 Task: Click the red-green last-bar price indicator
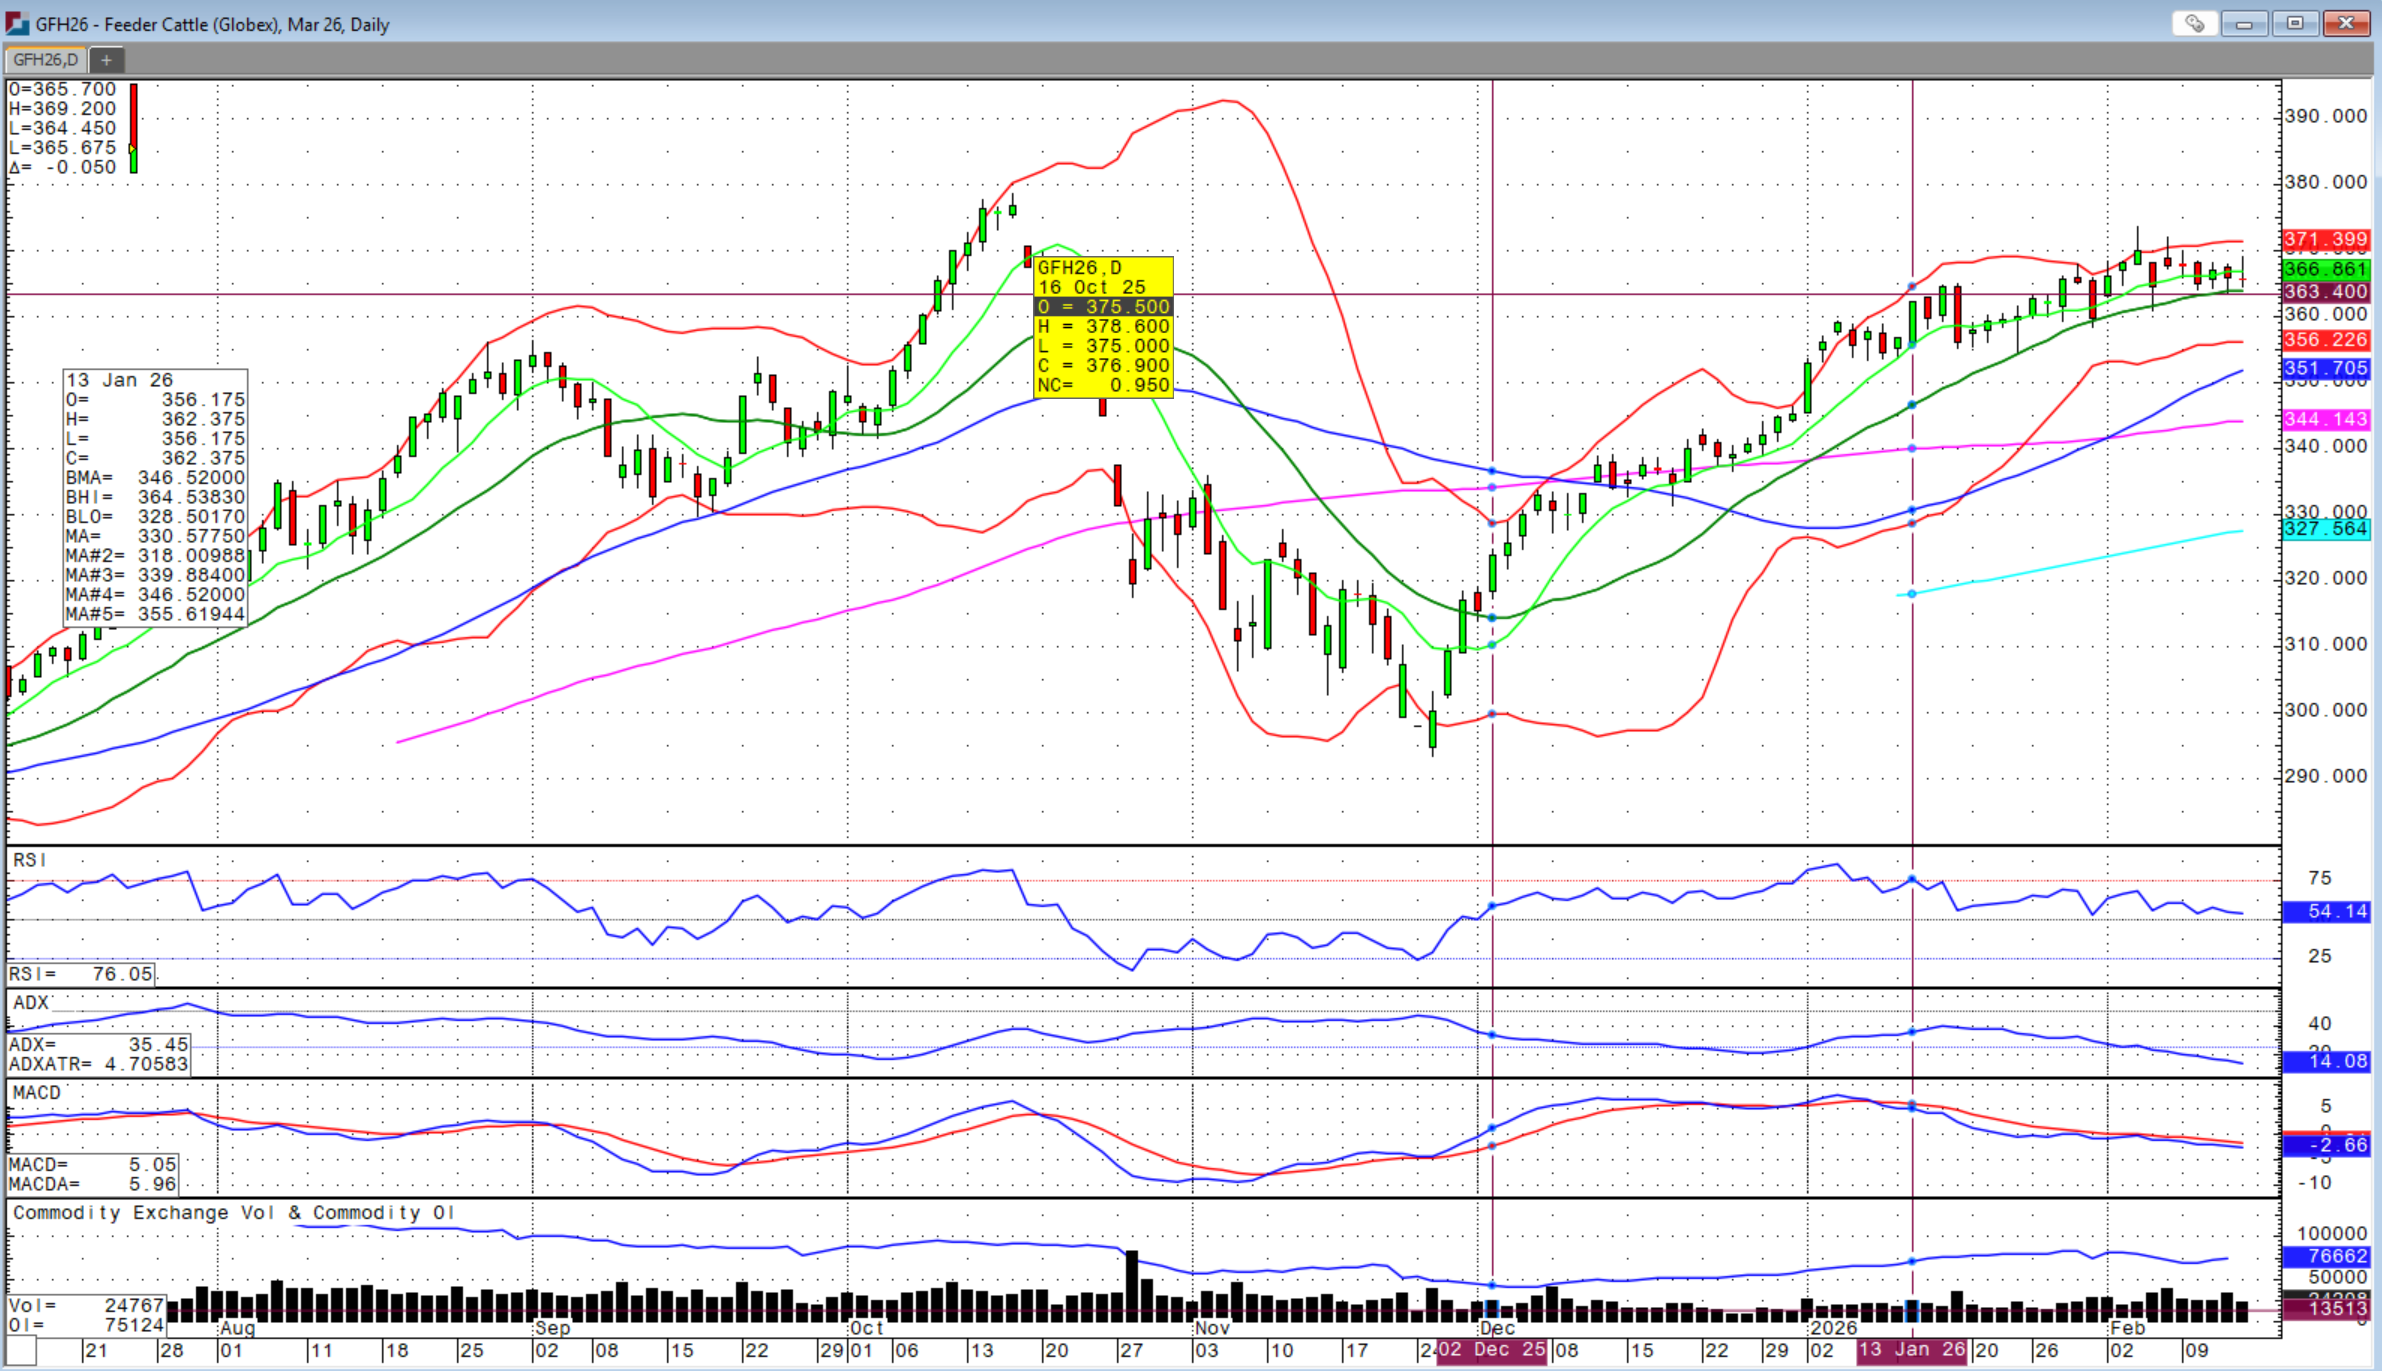pos(134,128)
